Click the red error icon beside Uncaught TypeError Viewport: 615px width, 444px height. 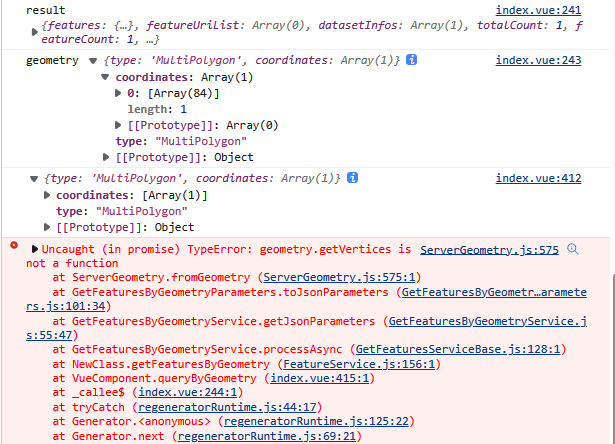pos(14,246)
